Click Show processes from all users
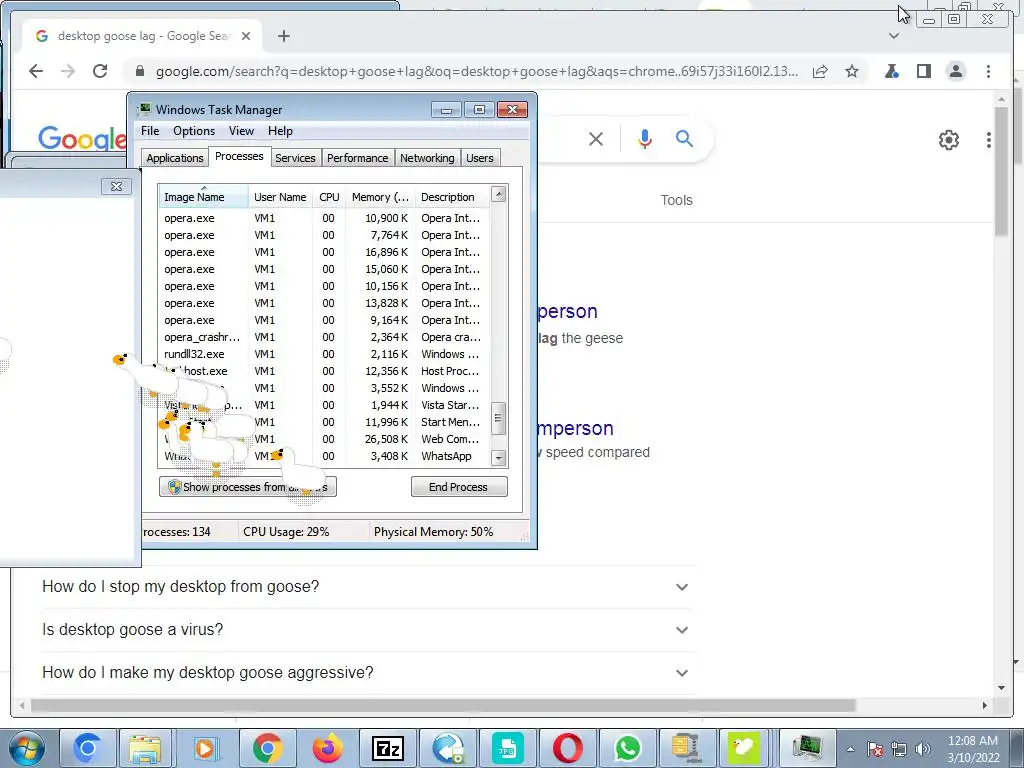 point(248,487)
